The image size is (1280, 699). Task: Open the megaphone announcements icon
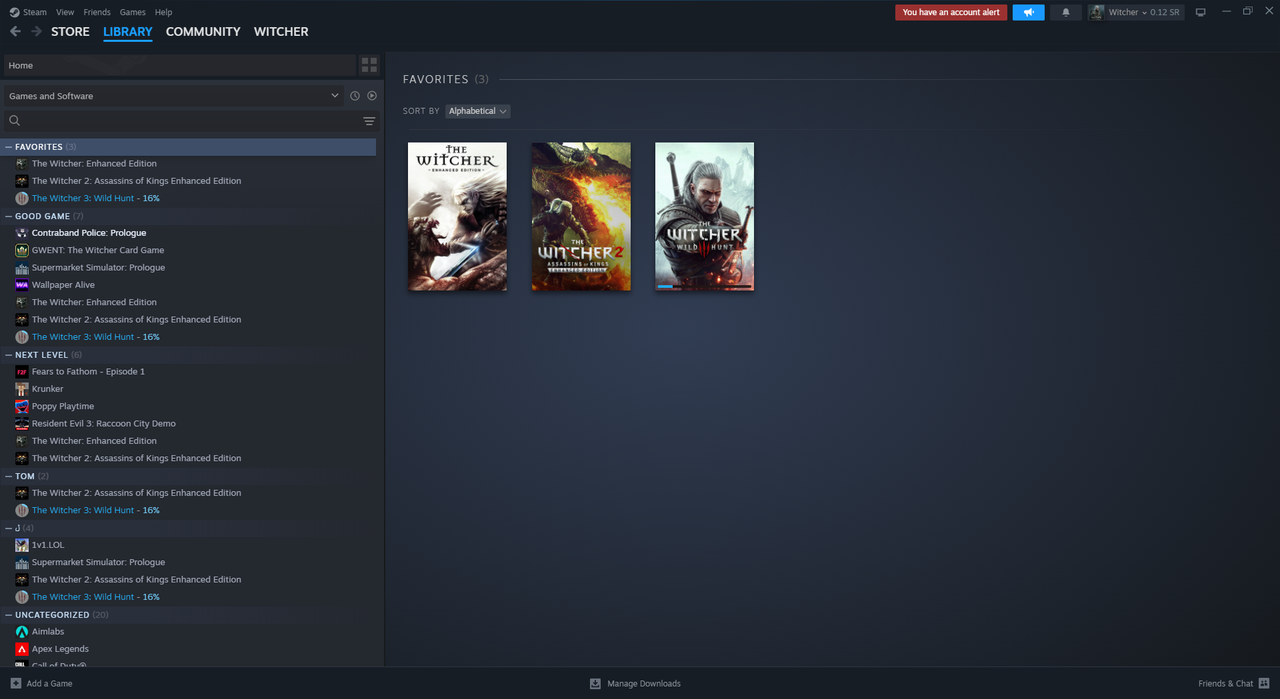(1028, 12)
